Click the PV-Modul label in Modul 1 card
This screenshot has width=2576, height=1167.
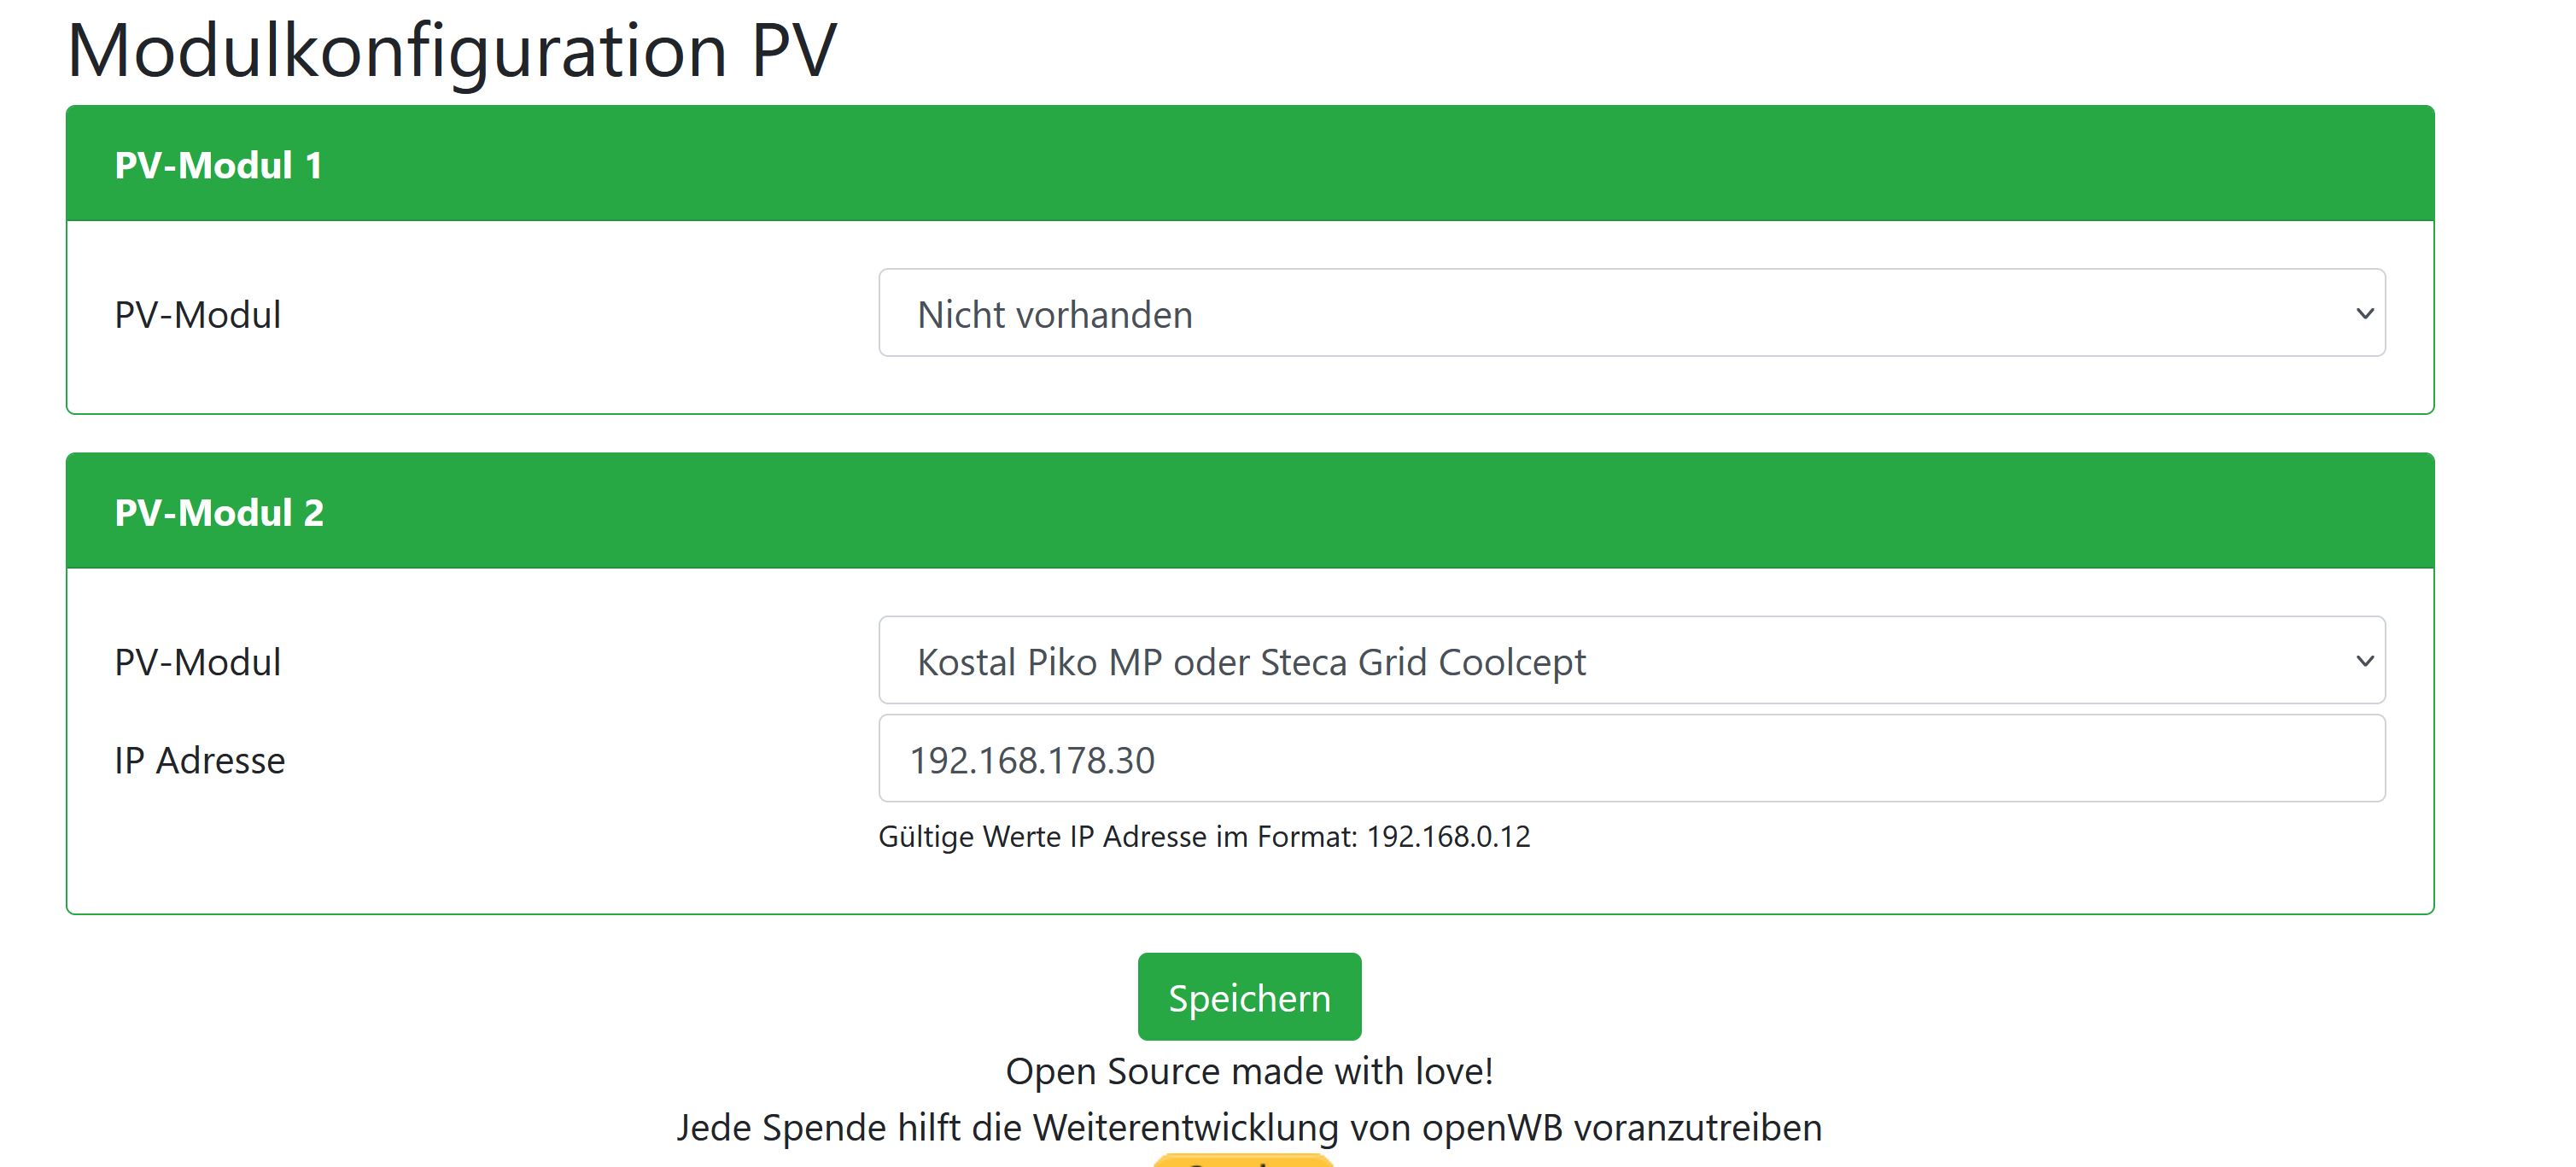coord(198,315)
